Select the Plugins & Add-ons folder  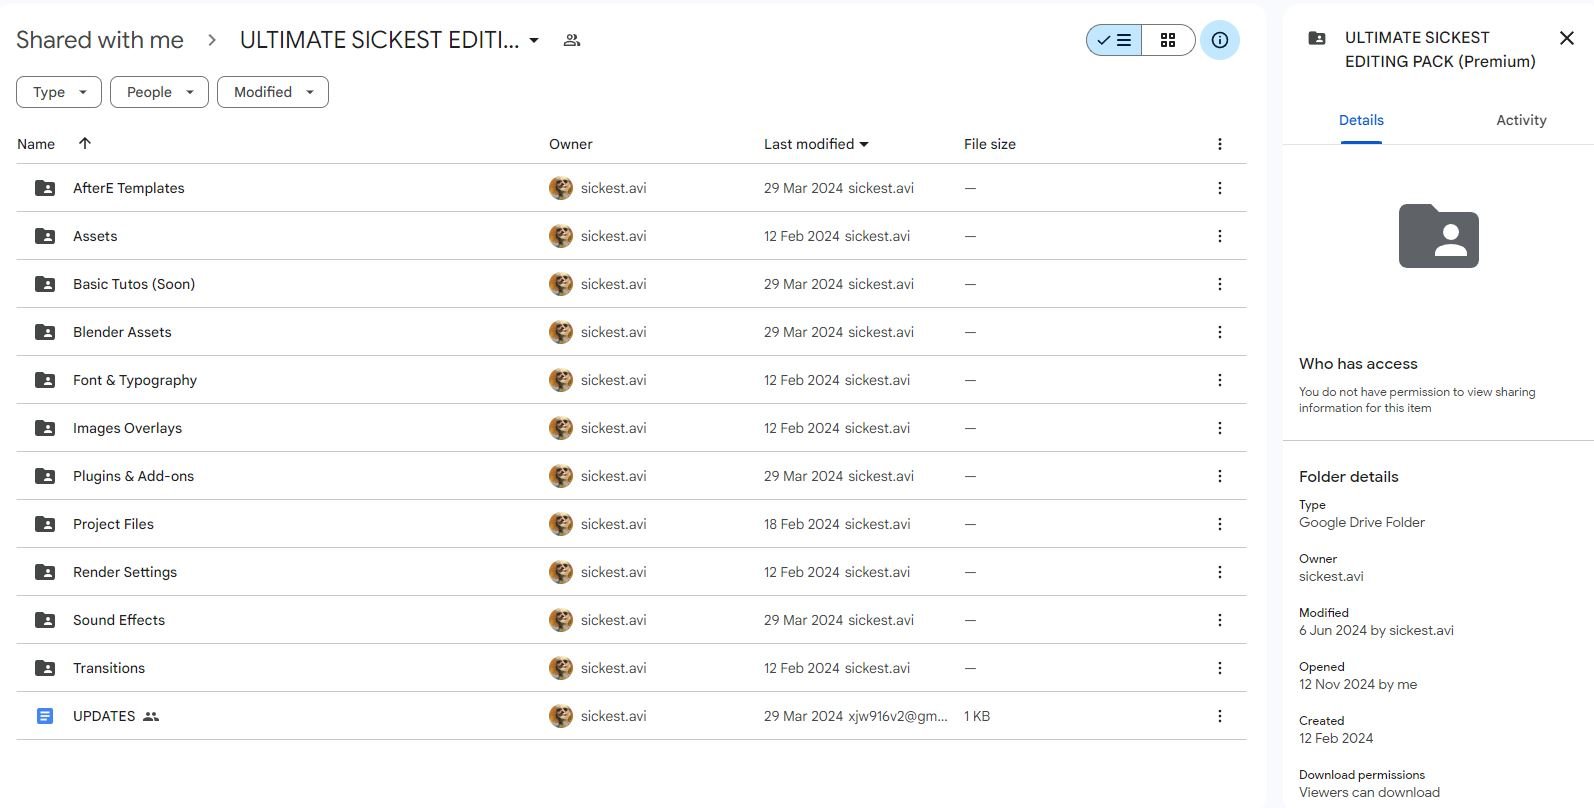(x=133, y=476)
